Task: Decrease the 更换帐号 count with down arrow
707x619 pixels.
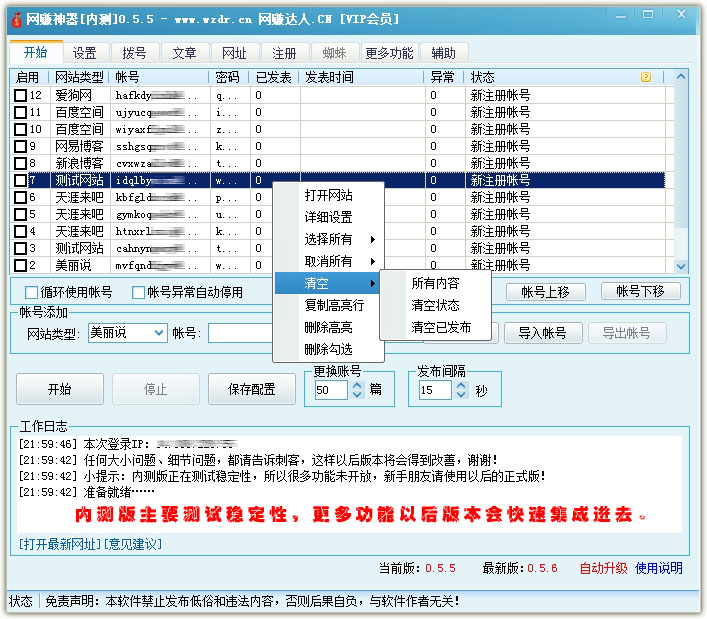Action: 357,394
